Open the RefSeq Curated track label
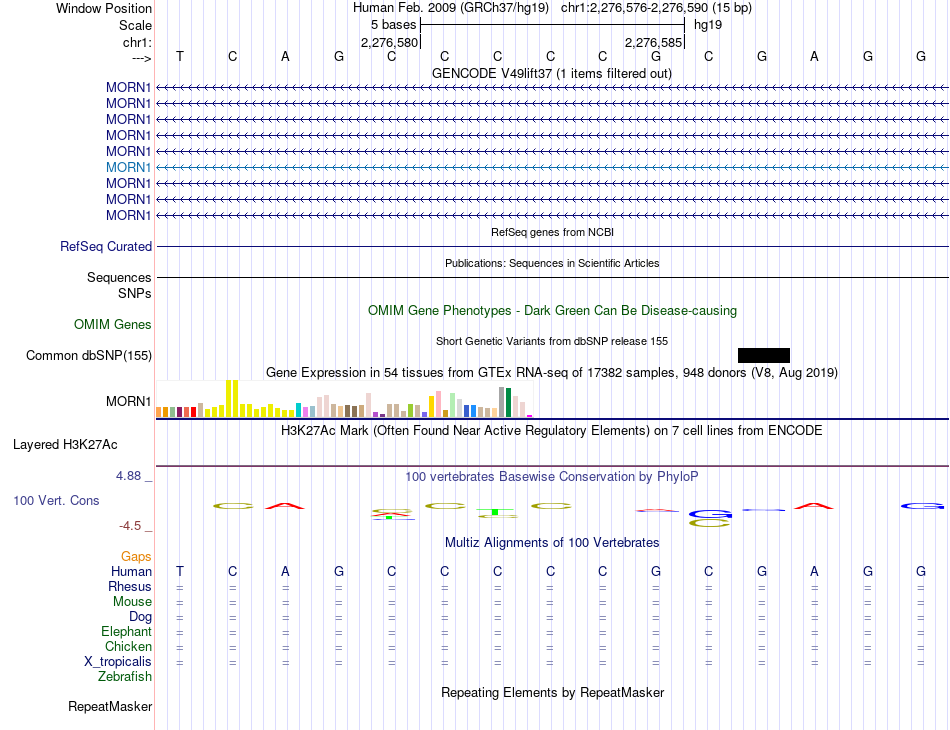The image size is (950, 730). (106, 247)
